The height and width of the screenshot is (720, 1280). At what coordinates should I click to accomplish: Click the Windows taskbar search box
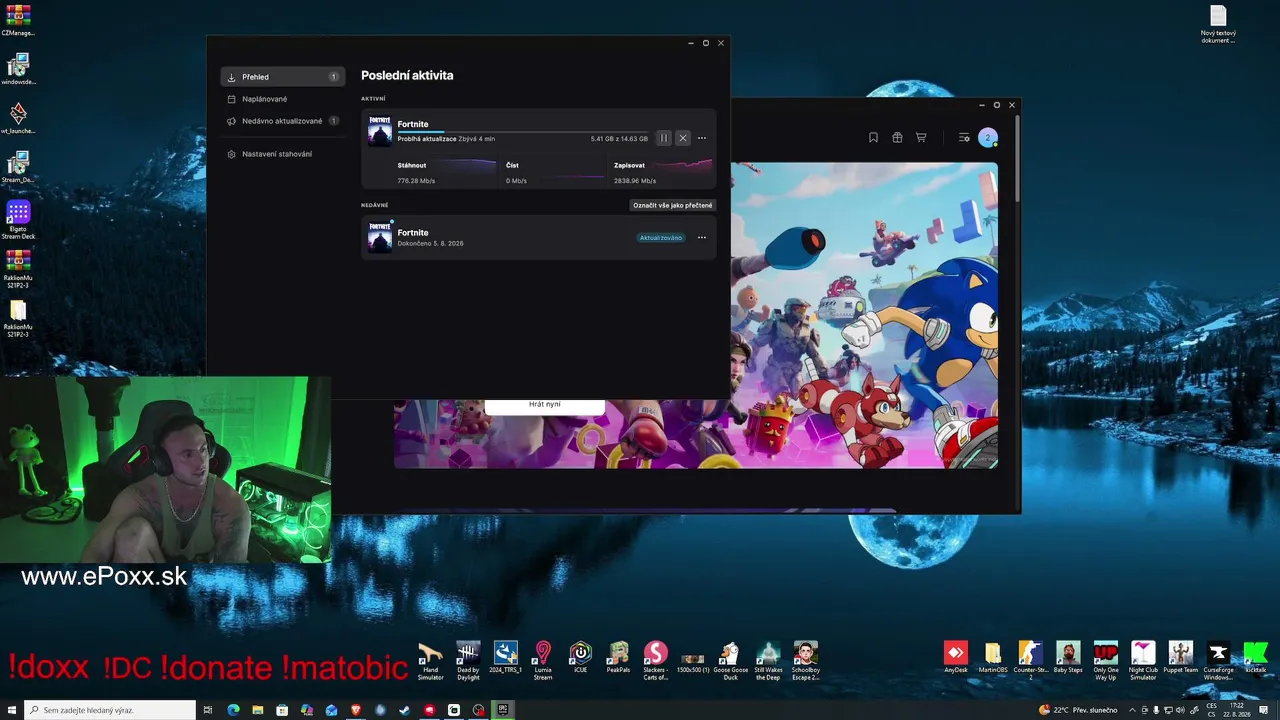[x=108, y=710]
